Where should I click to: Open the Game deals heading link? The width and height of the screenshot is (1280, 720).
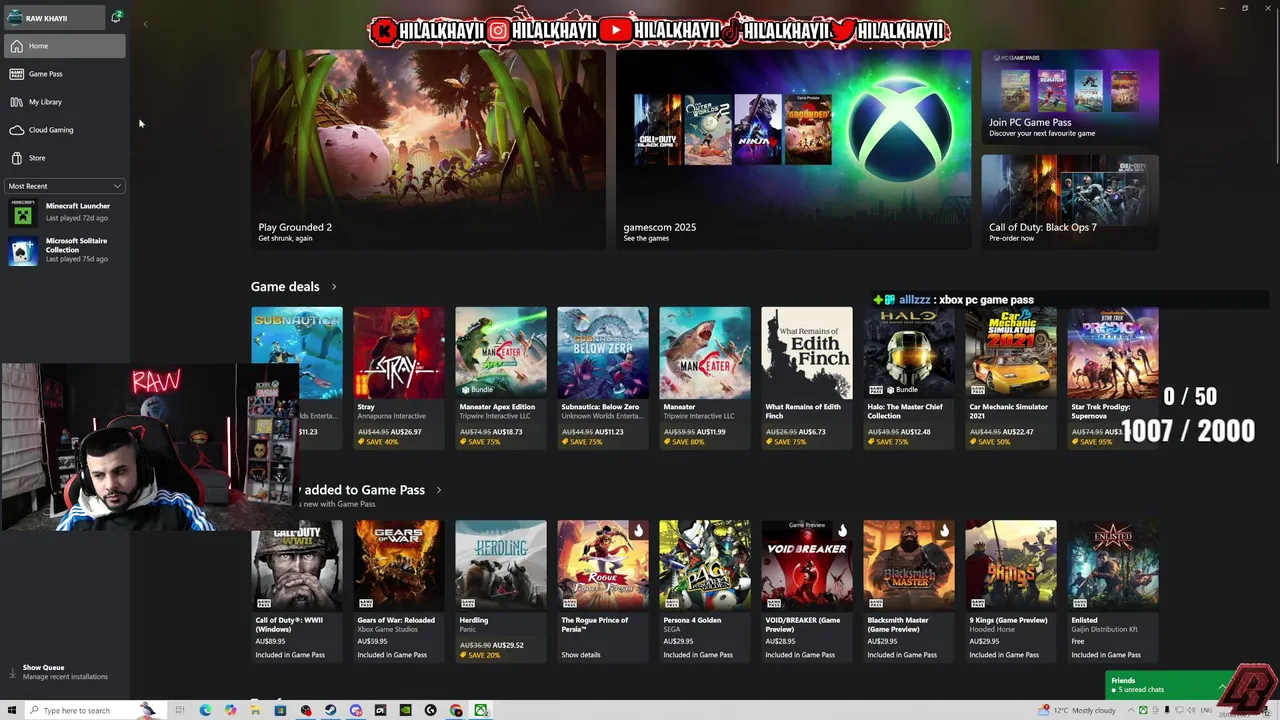[285, 287]
